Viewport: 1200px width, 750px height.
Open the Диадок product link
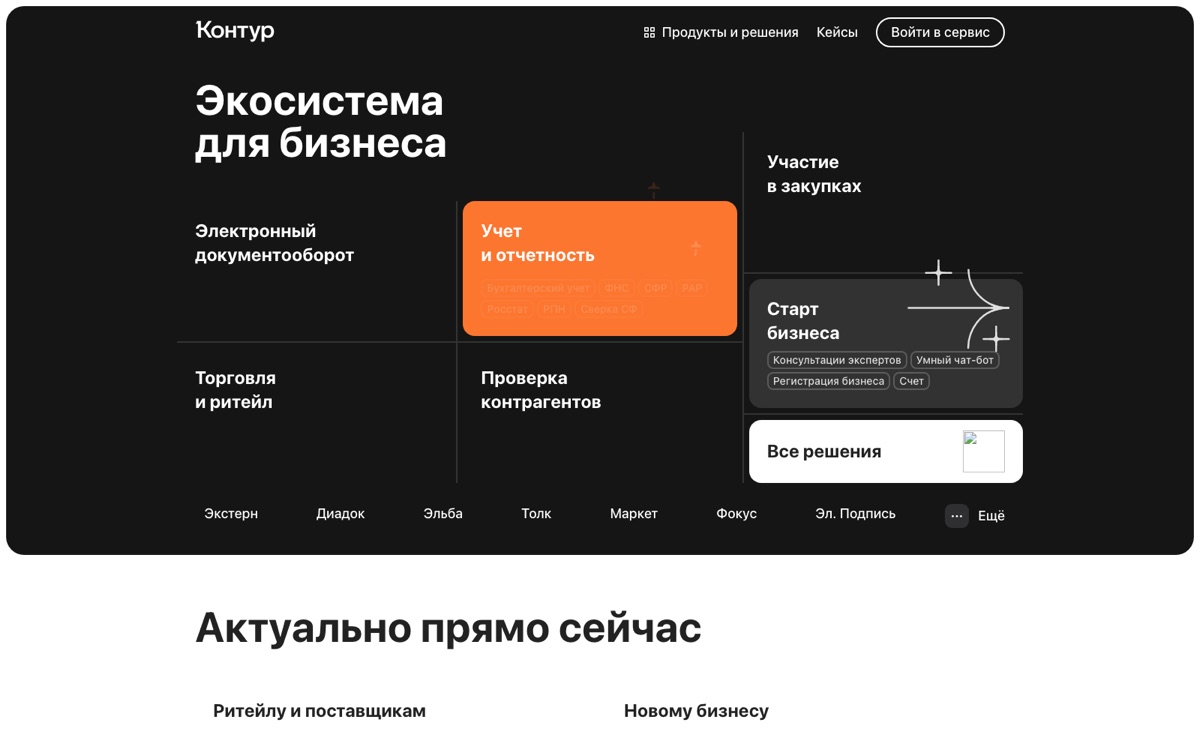(340, 513)
